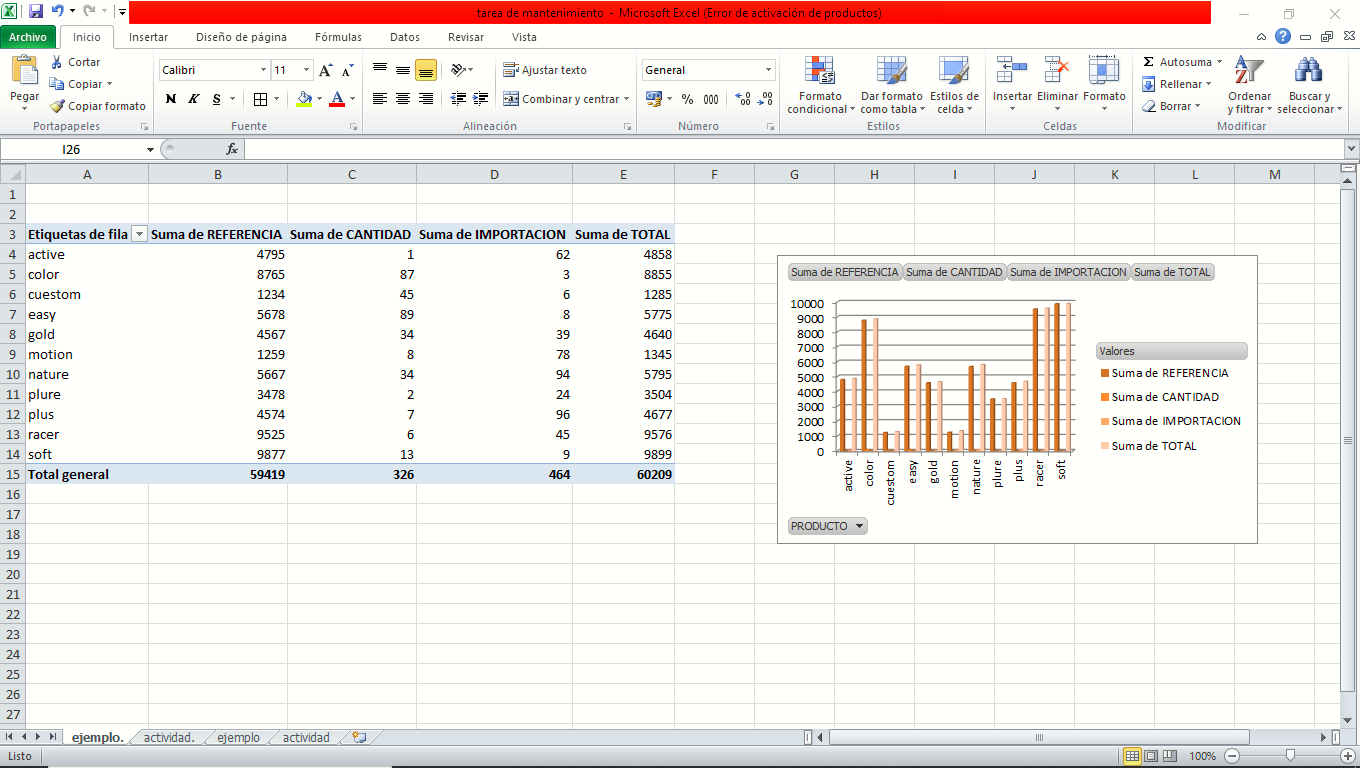Undo the last action
Screen dimensions: 1360x768
pos(57,12)
